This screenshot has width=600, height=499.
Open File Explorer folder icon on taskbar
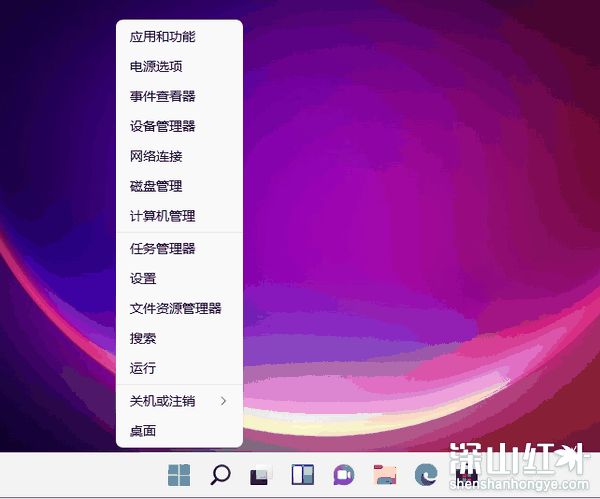pyautogui.click(x=385, y=475)
